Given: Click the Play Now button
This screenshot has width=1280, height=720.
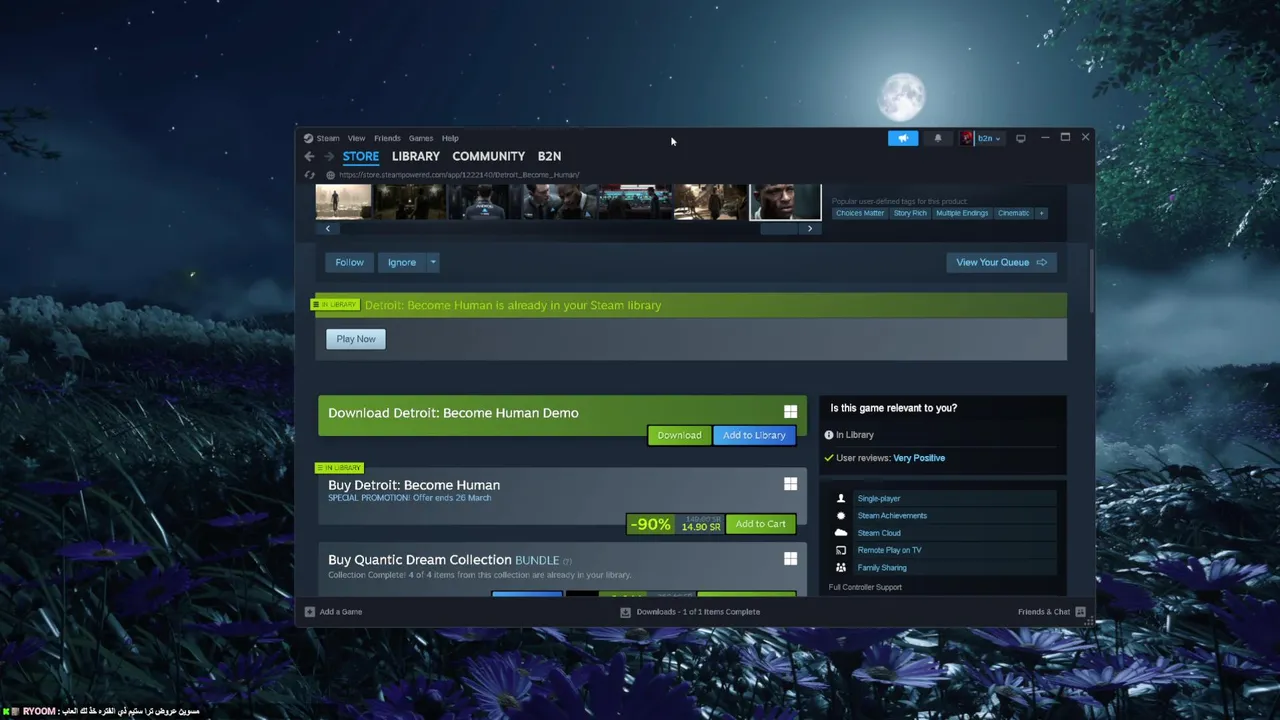Looking at the screenshot, I should click(356, 339).
